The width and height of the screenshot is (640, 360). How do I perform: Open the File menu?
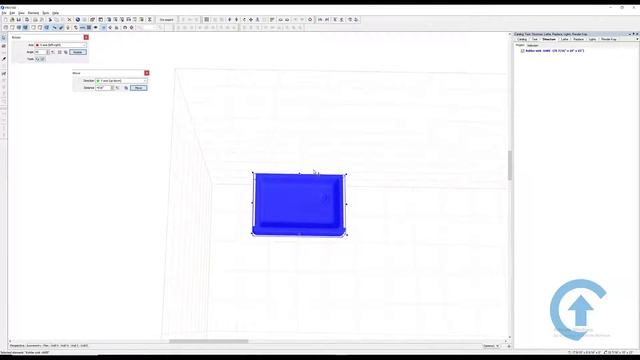pos(4,13)
